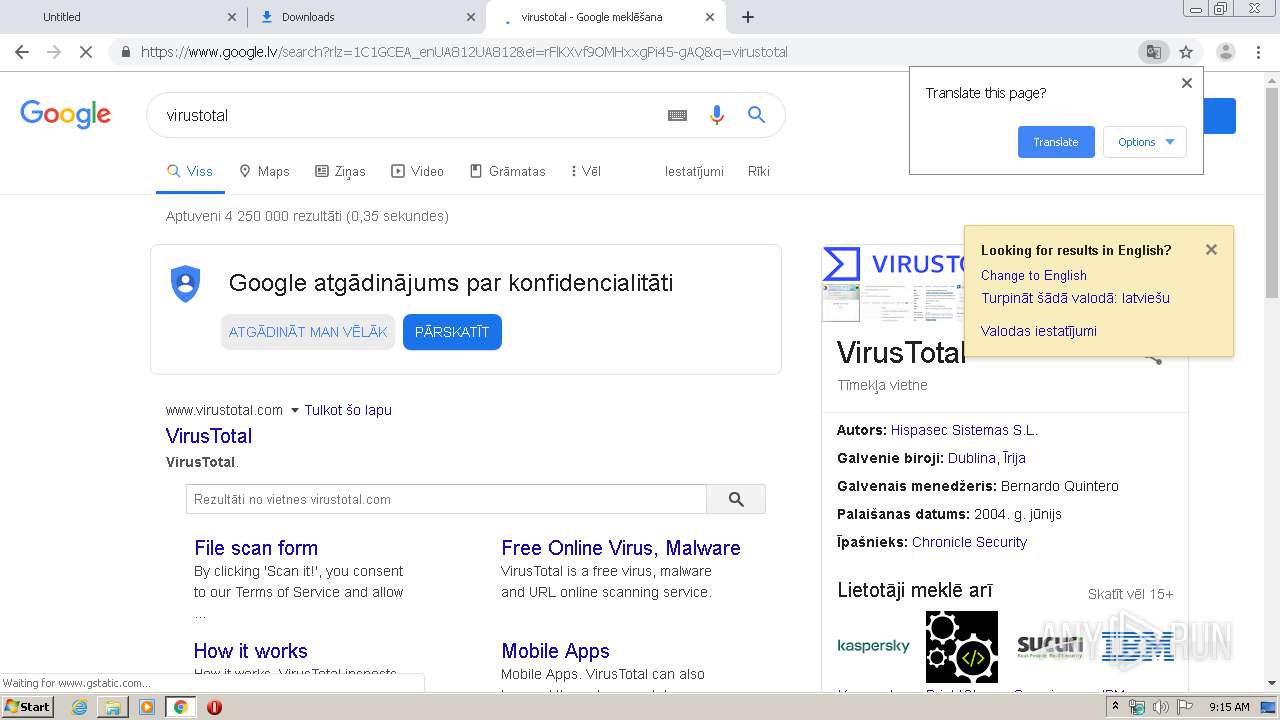This screenshot has height=720, width=1280.
Task: Open a new tab
Action: (x=748, y=17)
